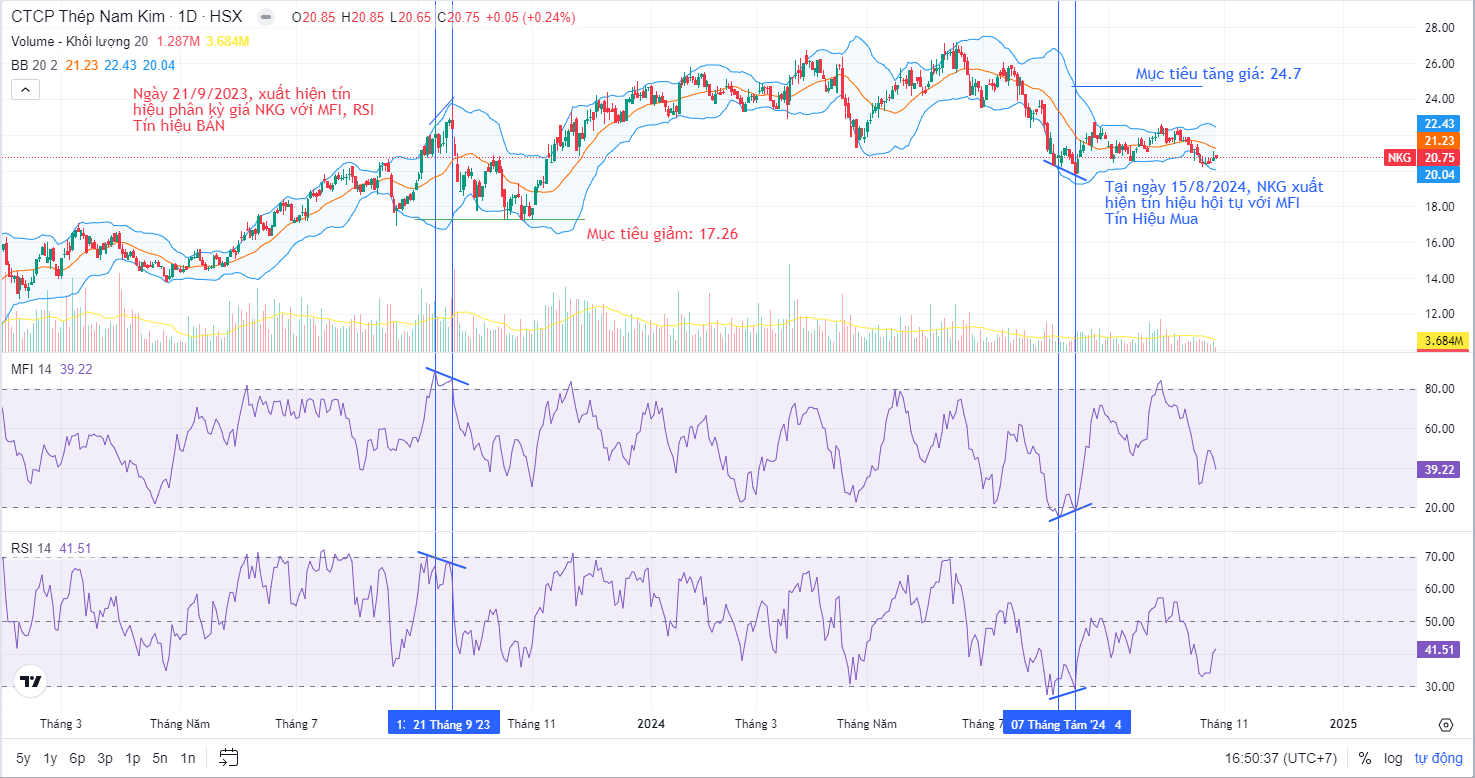The width and height of the screenshot is (1475, 778).
Task: Select the 1p time range
Action: (132, 758)
